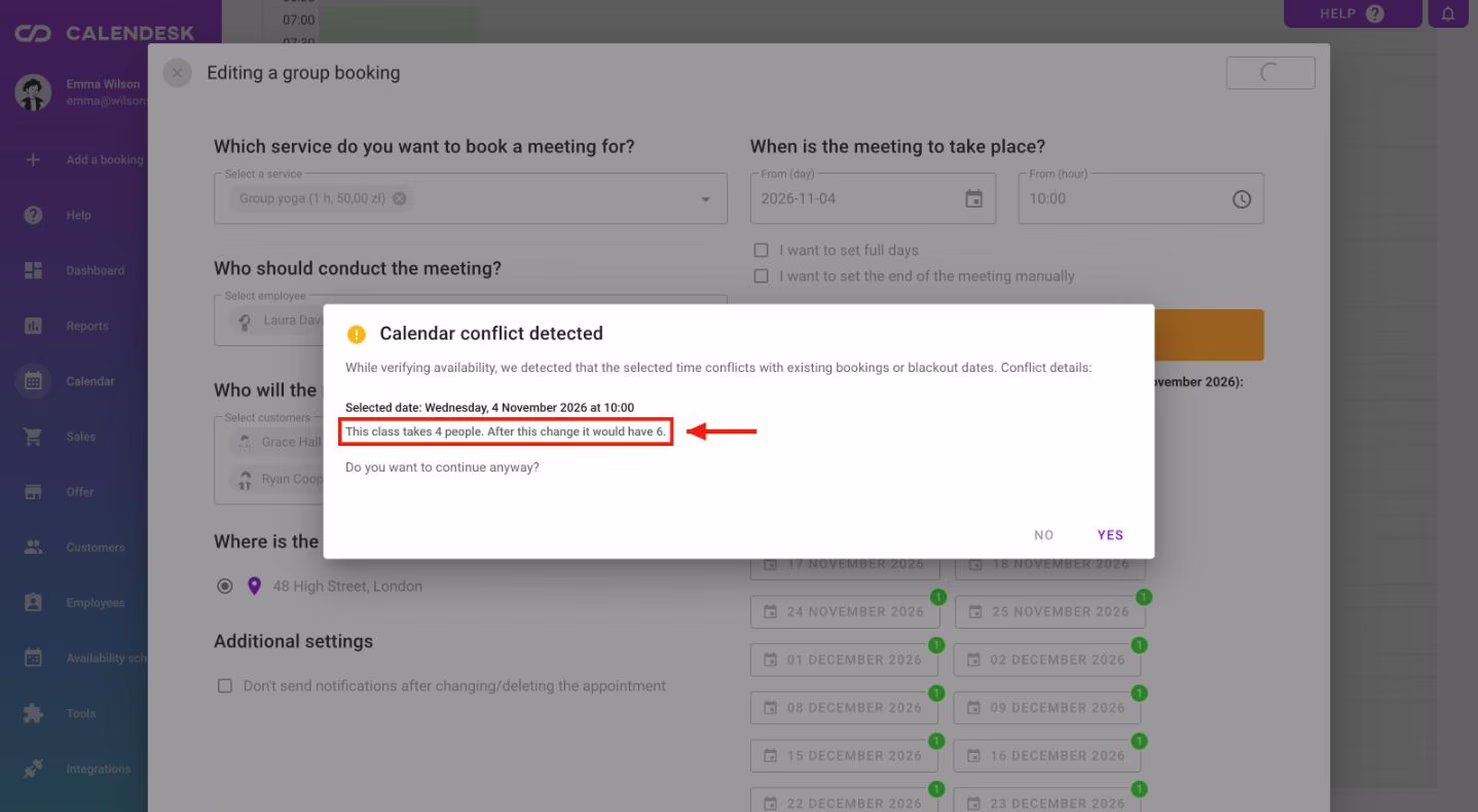This screenshot has height=812, width=1478.
Task: Open the Tools puzzle icon
Action: pos(33,714)
